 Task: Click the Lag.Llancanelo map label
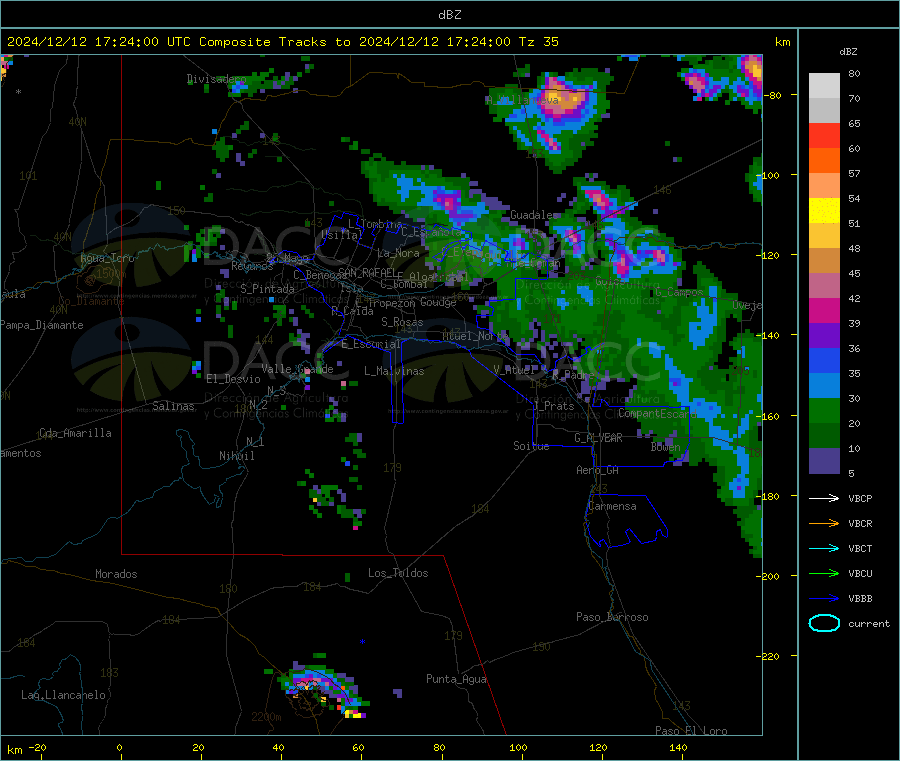[63, 695]
